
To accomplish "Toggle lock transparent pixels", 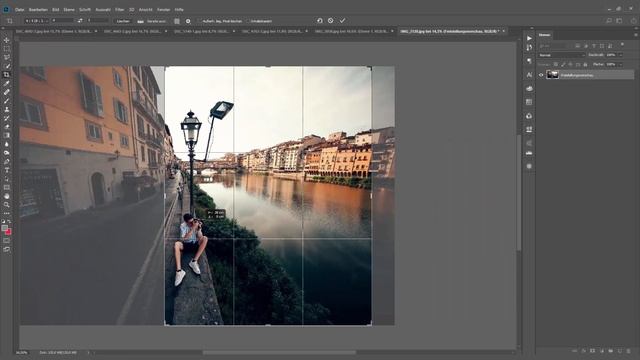I will [556, 64].
